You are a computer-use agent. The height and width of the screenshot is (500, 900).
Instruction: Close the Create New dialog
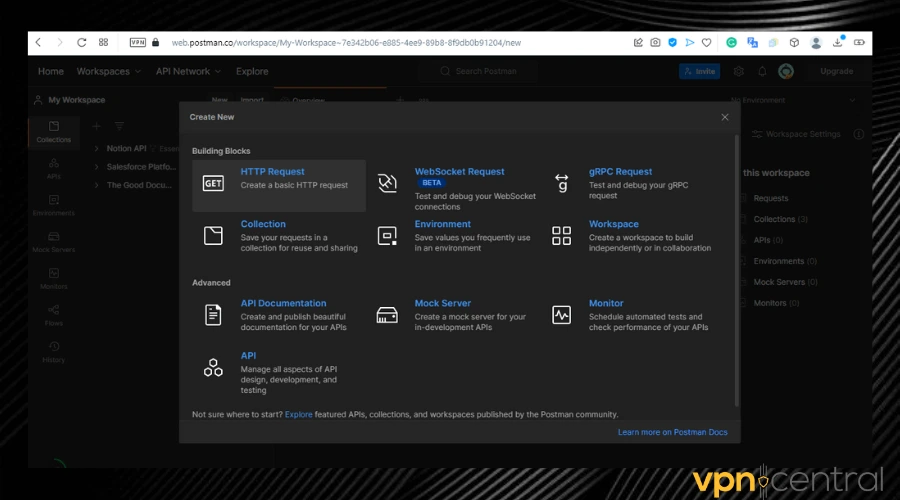click(725, 117)
